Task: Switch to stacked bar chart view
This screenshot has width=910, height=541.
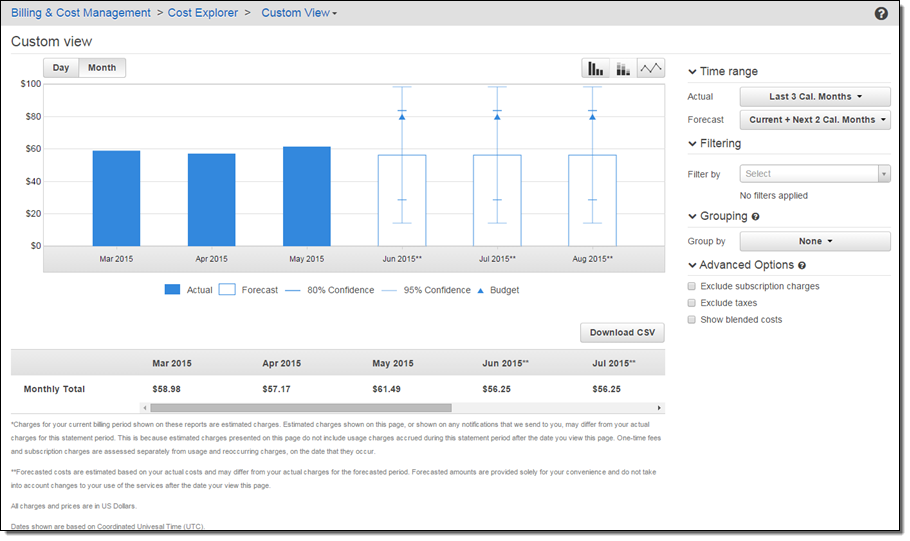Action: (623, 69)
